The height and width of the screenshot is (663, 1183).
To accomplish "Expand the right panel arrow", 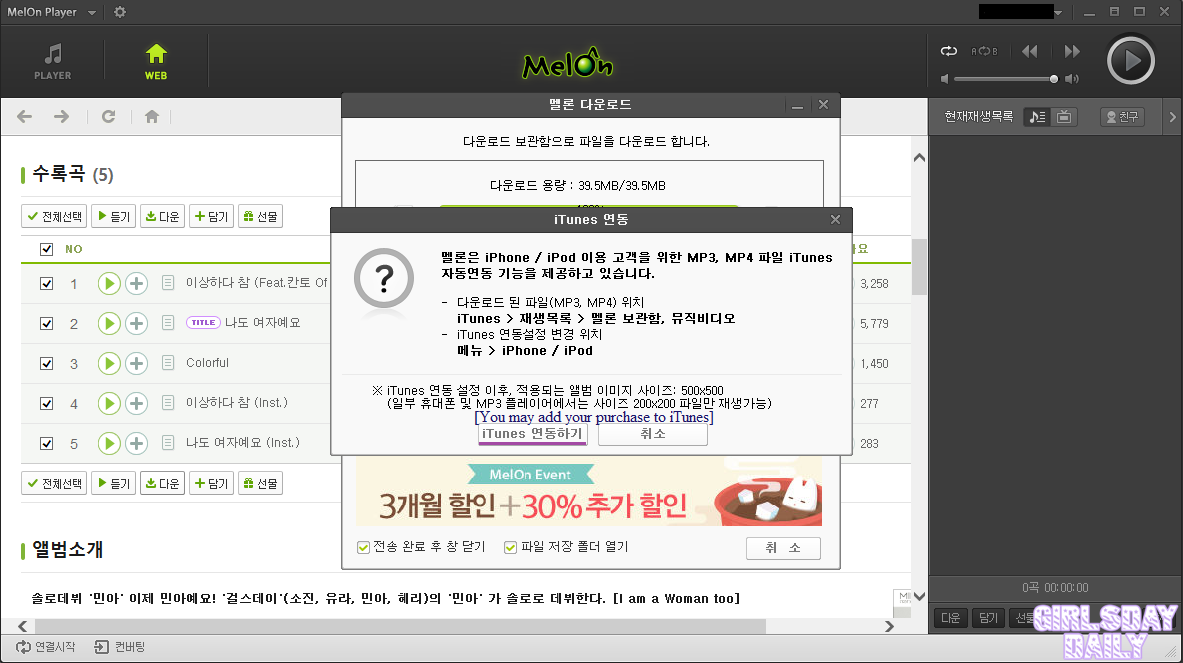I will 1172,117.
